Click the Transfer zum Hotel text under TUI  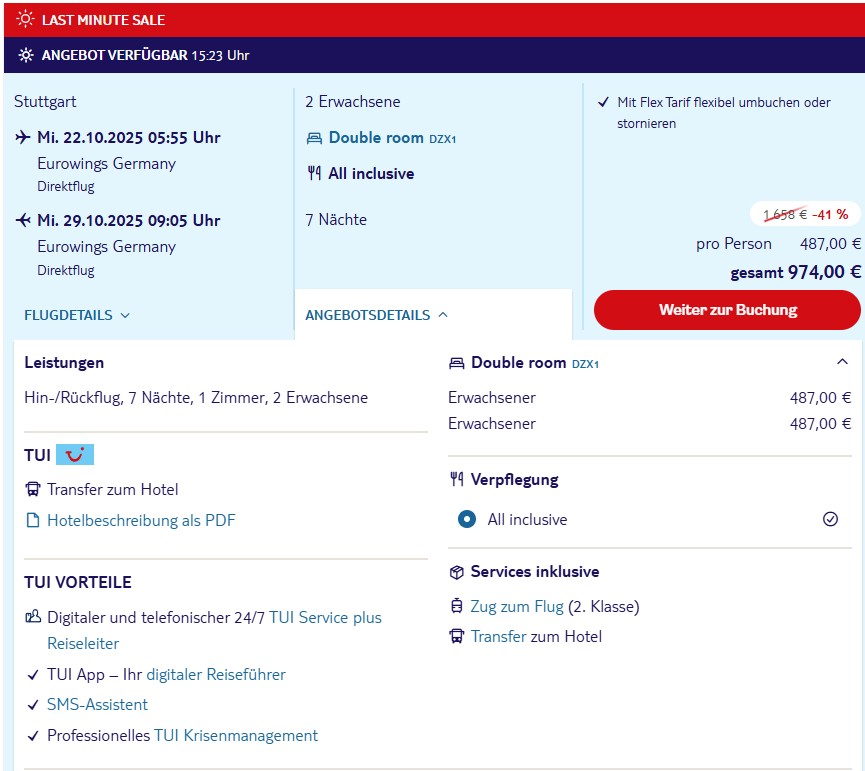[113, 489]
